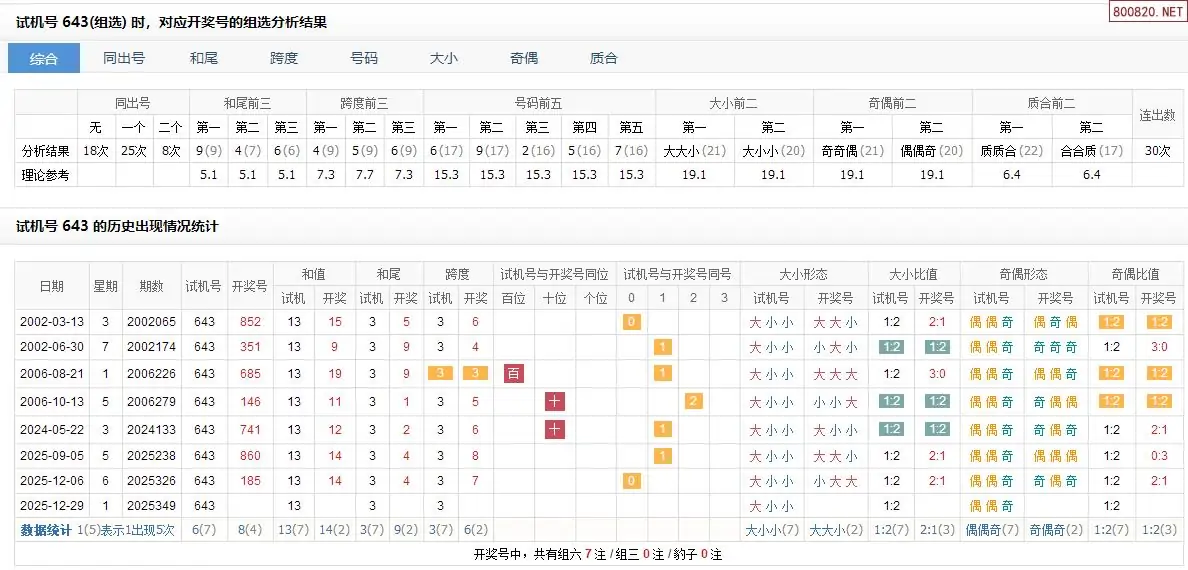Click the orange 2 badge in 同号 column

click(692, 401)
